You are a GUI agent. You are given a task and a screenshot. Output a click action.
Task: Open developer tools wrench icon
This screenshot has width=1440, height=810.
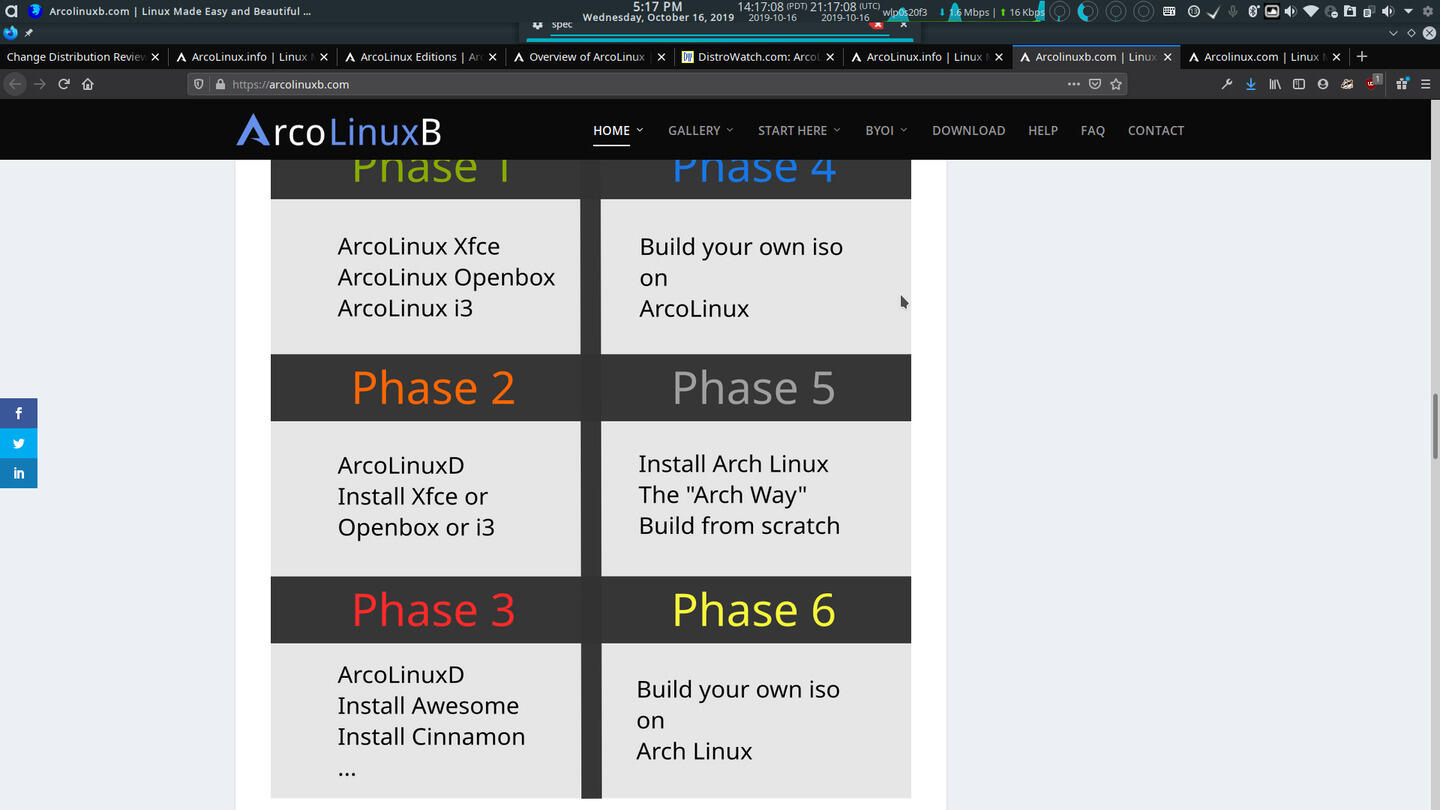[1227, 84]
